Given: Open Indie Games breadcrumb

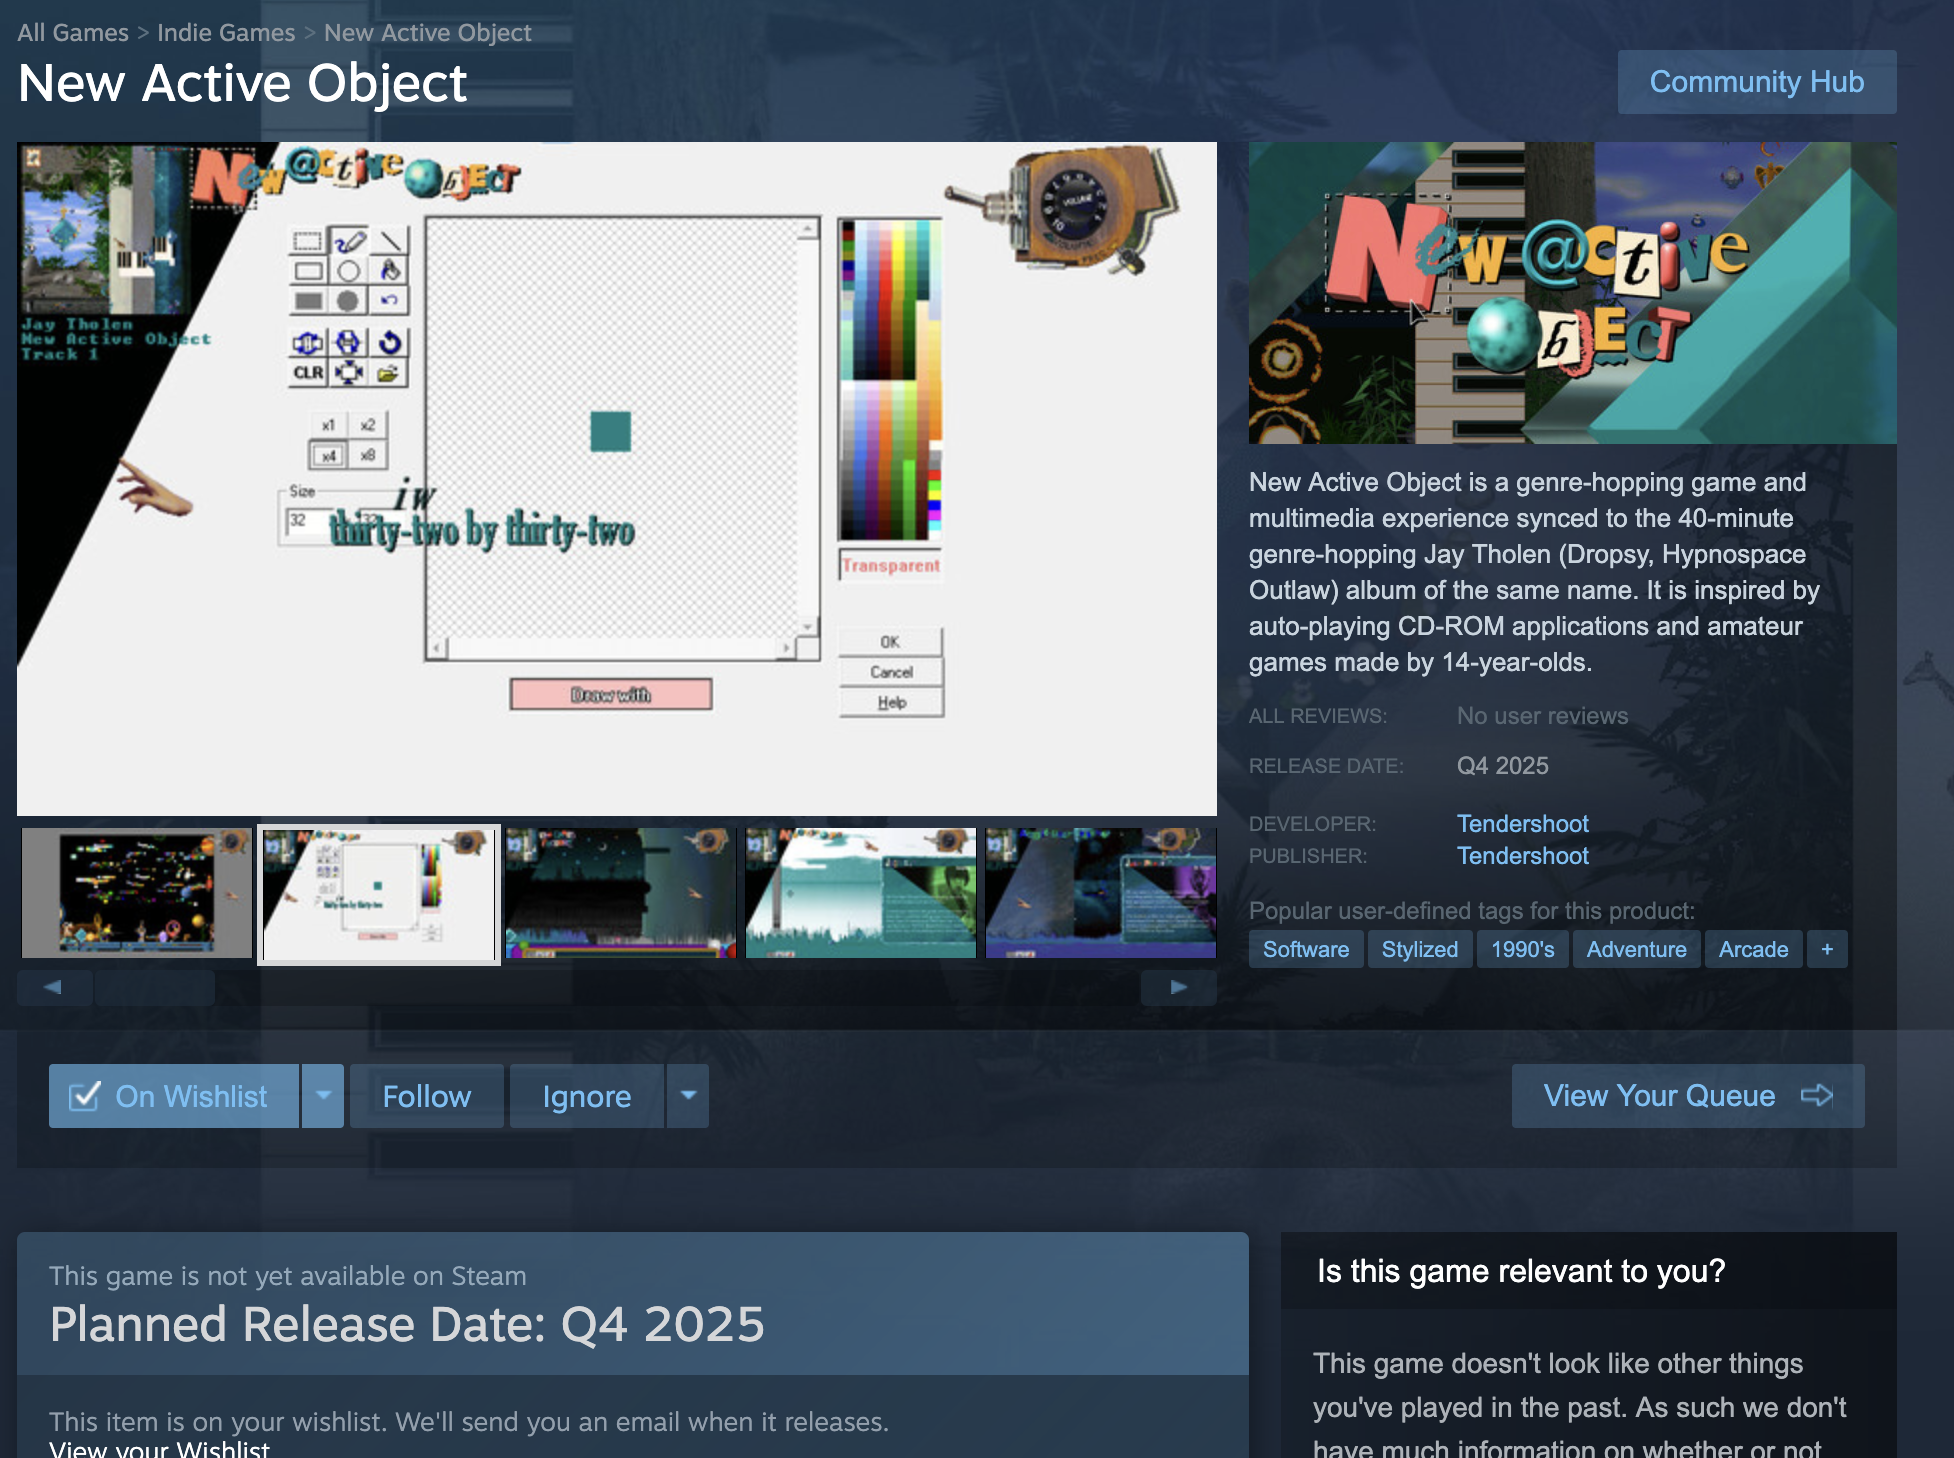Looking at the screenshot, I should pyautogui.click(x=226, y=32).
